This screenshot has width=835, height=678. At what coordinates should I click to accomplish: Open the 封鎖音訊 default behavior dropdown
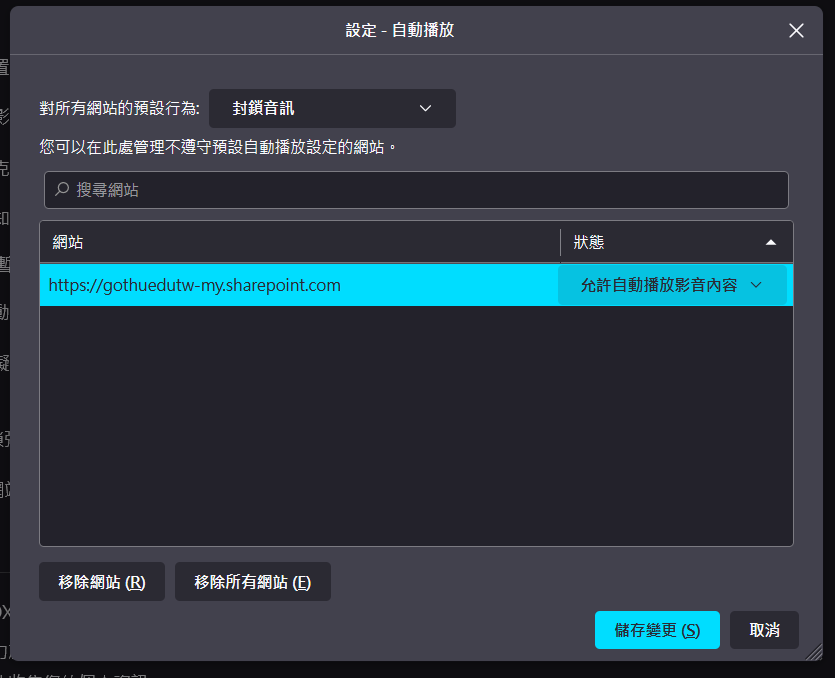(x=331, y=108)
